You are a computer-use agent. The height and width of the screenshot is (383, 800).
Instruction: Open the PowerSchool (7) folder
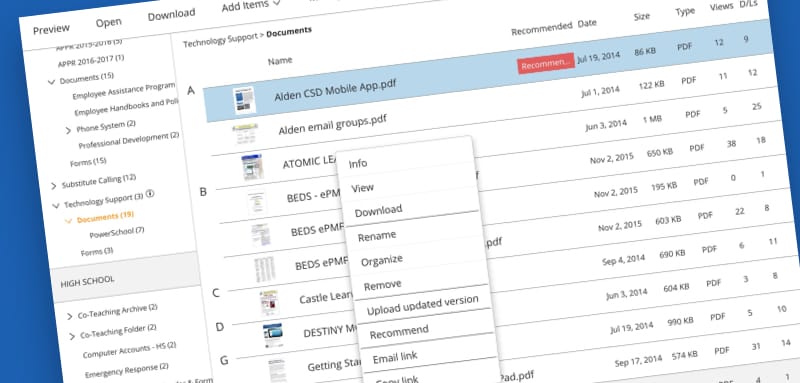(x=117, y=232)
